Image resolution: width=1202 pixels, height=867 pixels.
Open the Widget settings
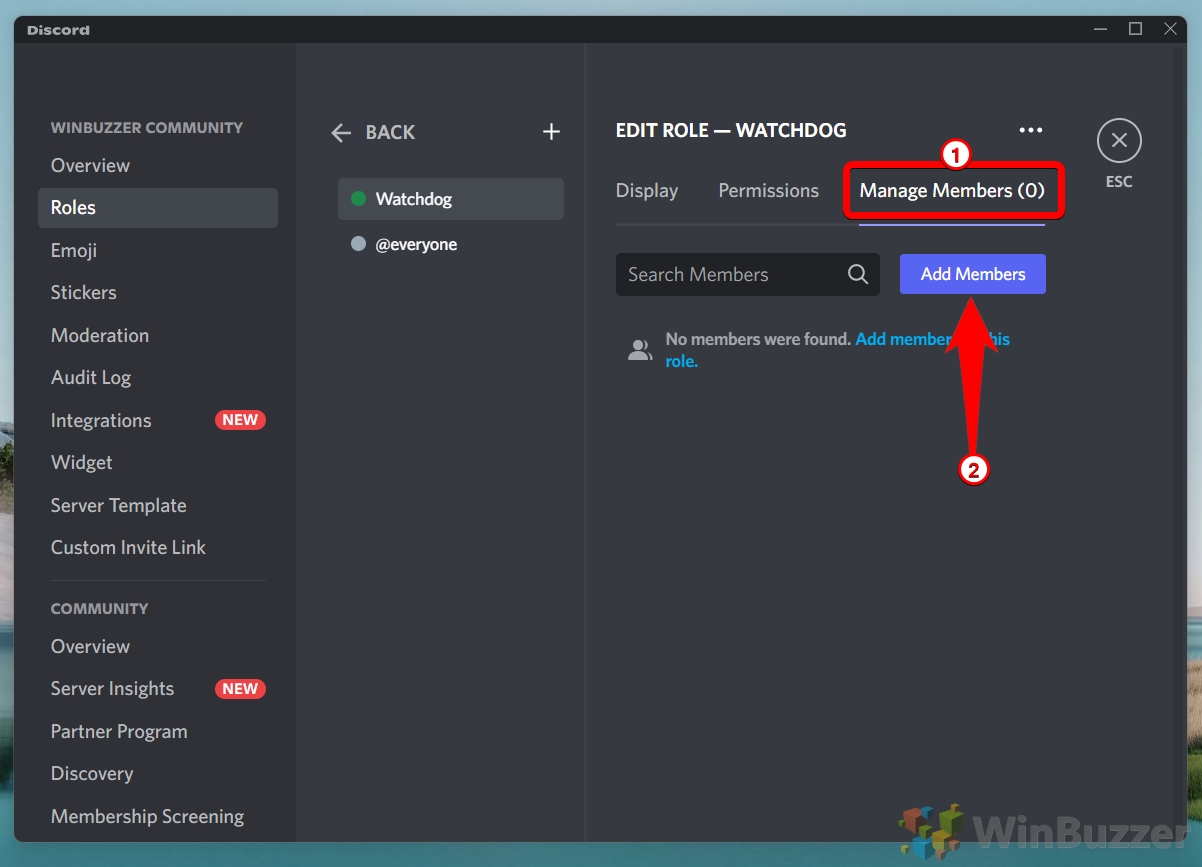point(158,462)
